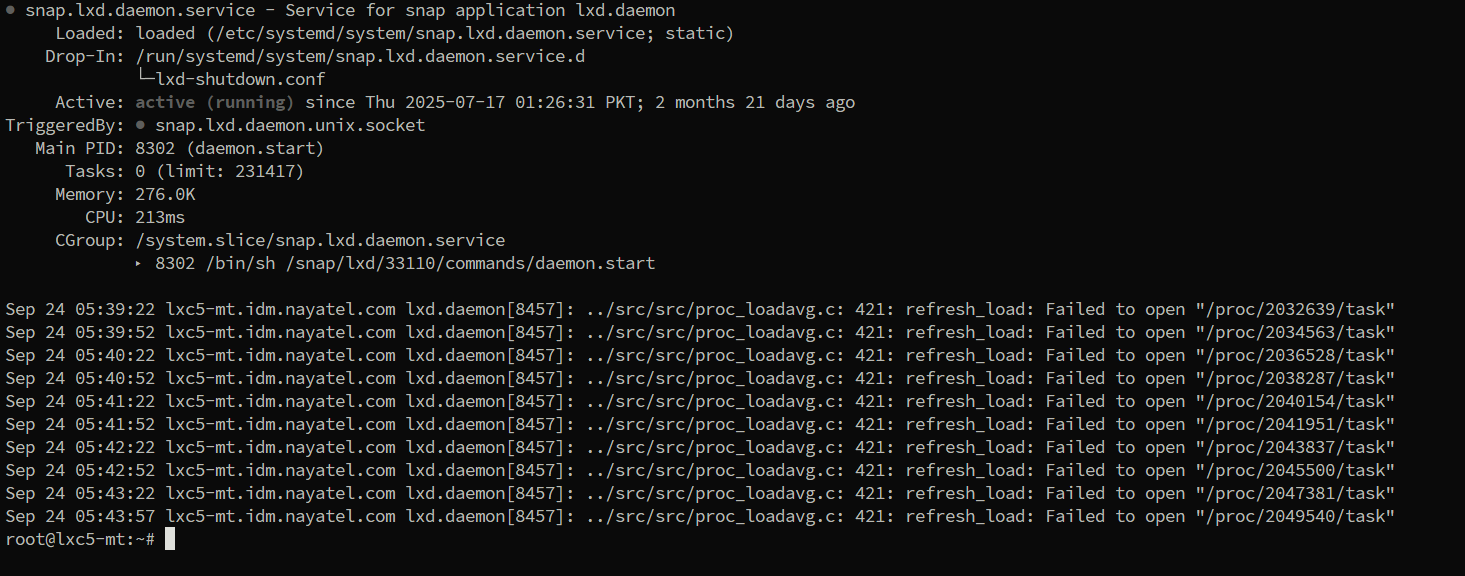Click the /run/systemd/system/snap.lxd.daemon.service.d drop-in path
This screenshot has height=576, width=1465.
point(360,57)
